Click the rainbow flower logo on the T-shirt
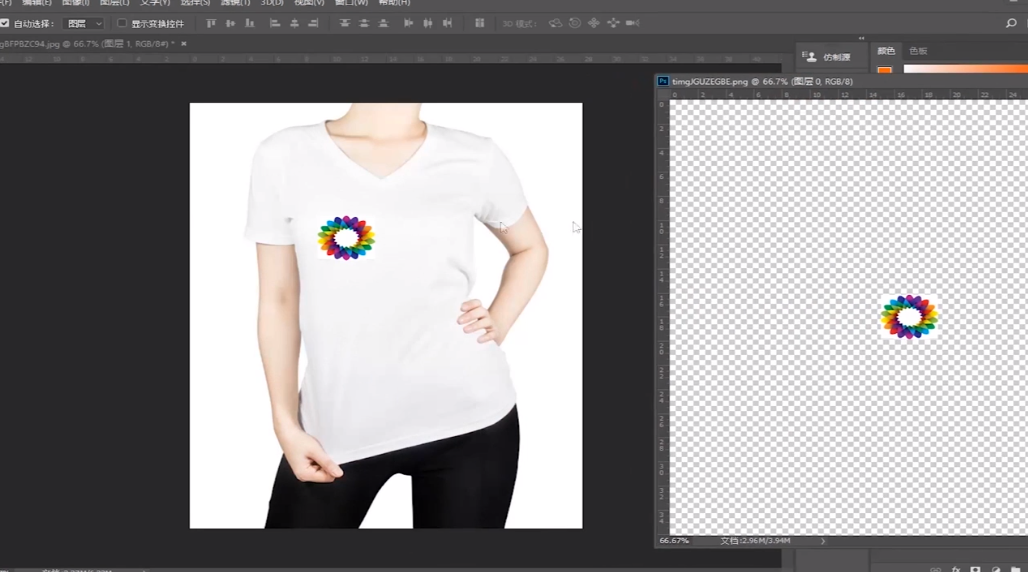Screen dimensions: 1028x572 click(346, 237)
